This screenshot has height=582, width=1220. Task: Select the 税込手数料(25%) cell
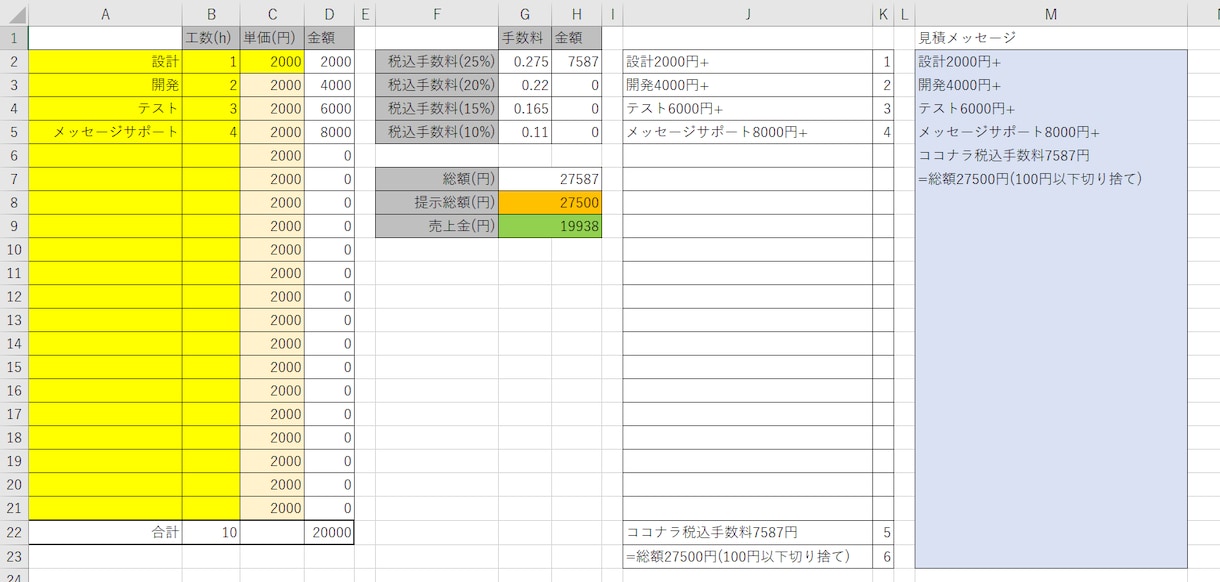tap(437, 62)
